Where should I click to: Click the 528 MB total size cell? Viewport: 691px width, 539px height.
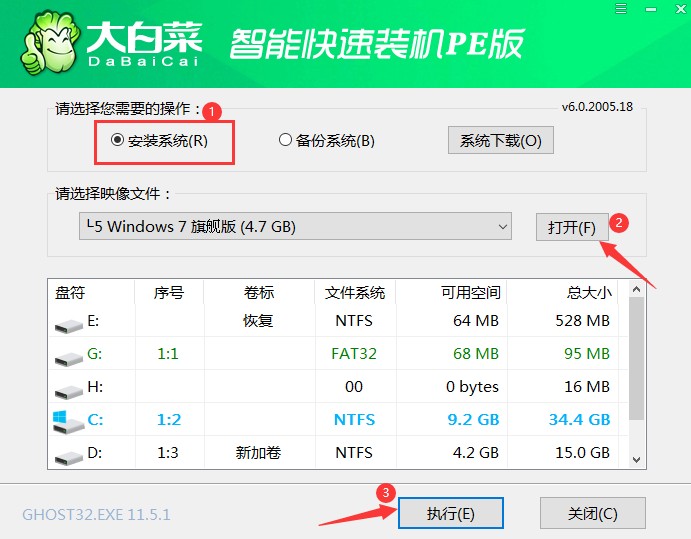pyautogui.click(x=582, y=320)
